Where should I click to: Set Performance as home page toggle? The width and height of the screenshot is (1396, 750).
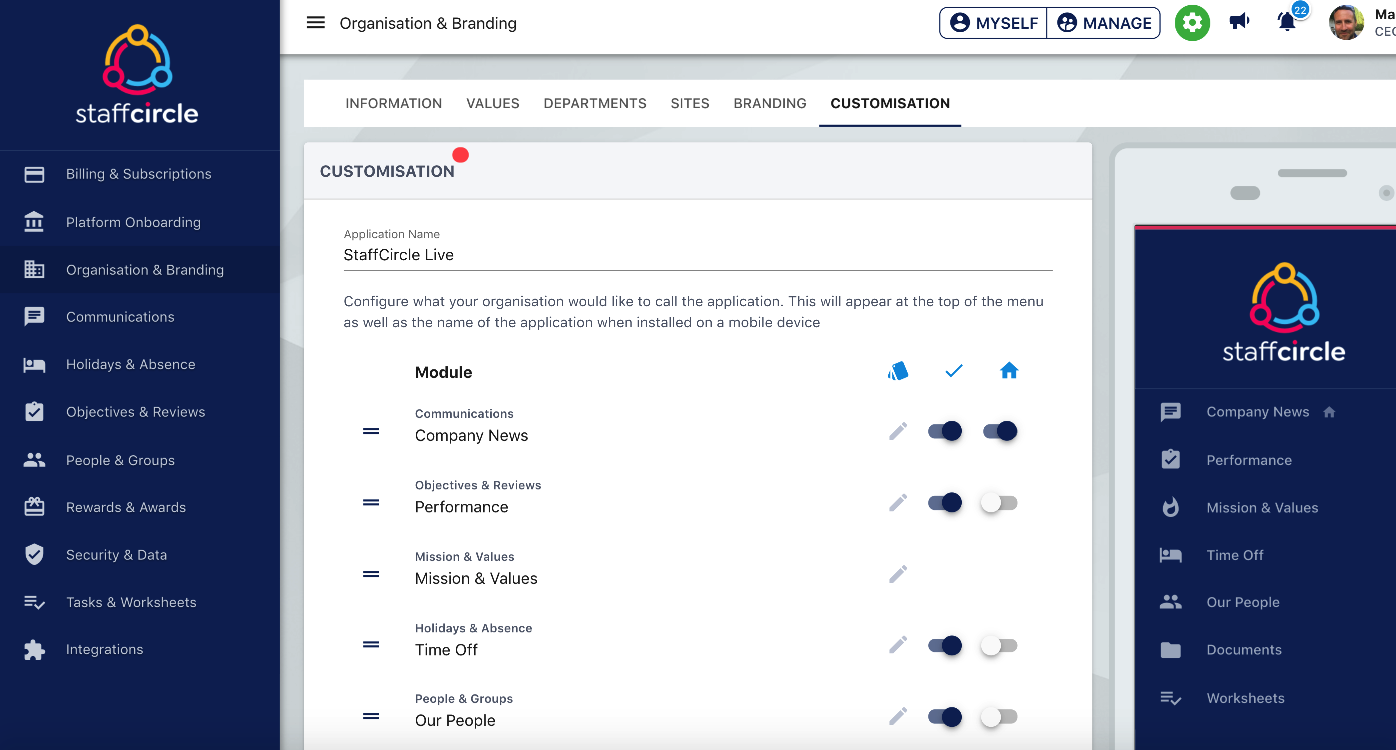(x=999, y=503)
